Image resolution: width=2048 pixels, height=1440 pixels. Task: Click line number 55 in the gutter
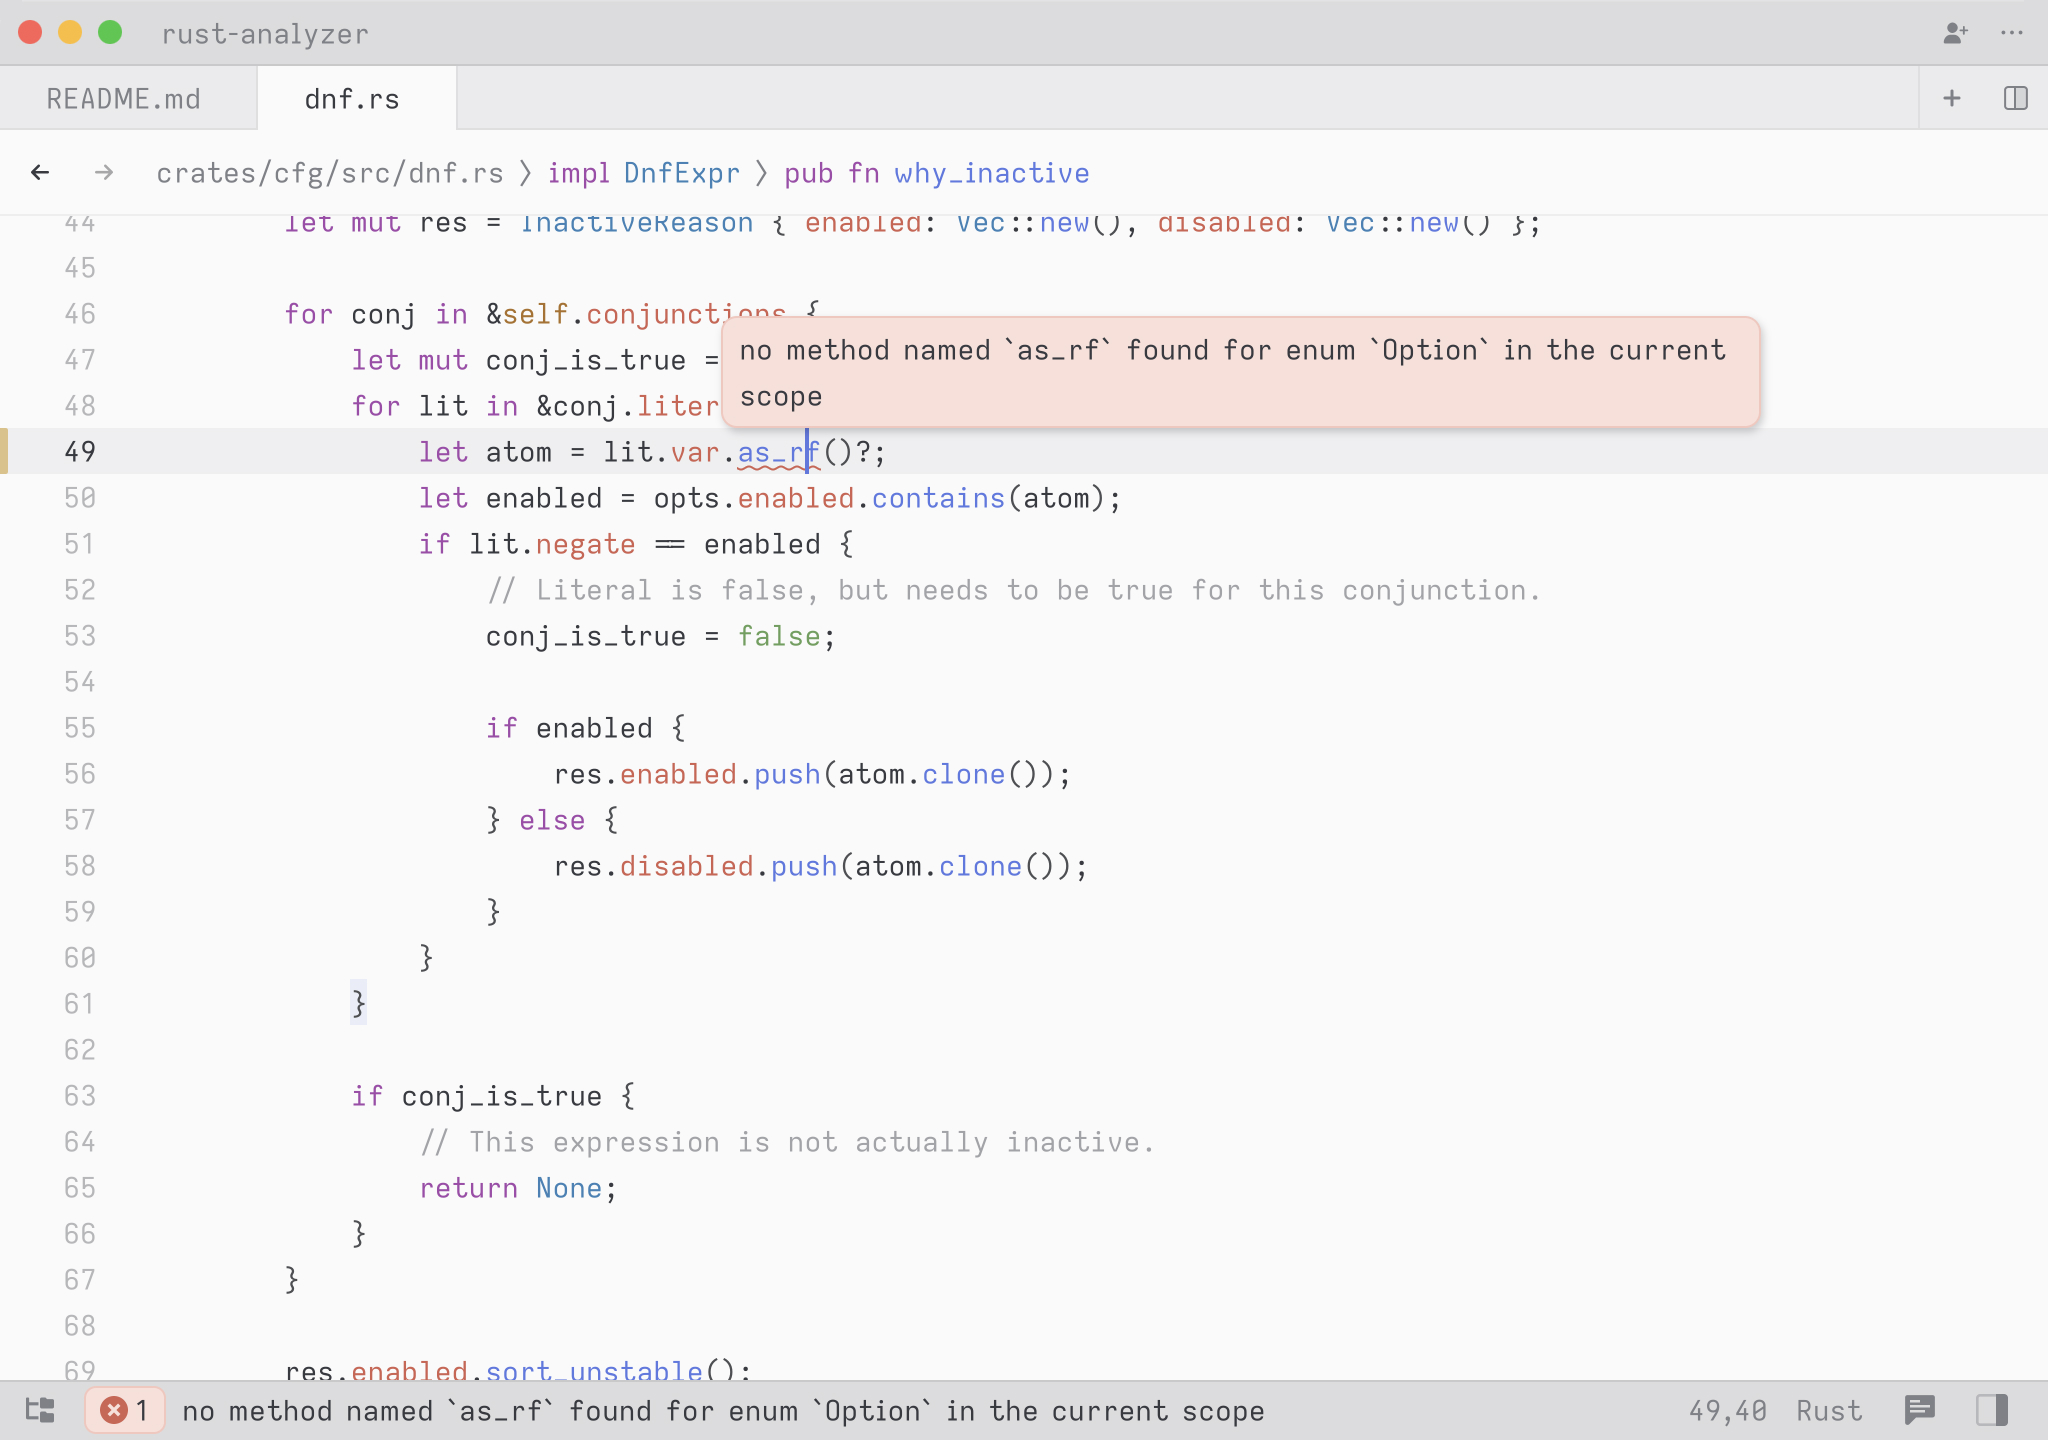coord(80,728)
